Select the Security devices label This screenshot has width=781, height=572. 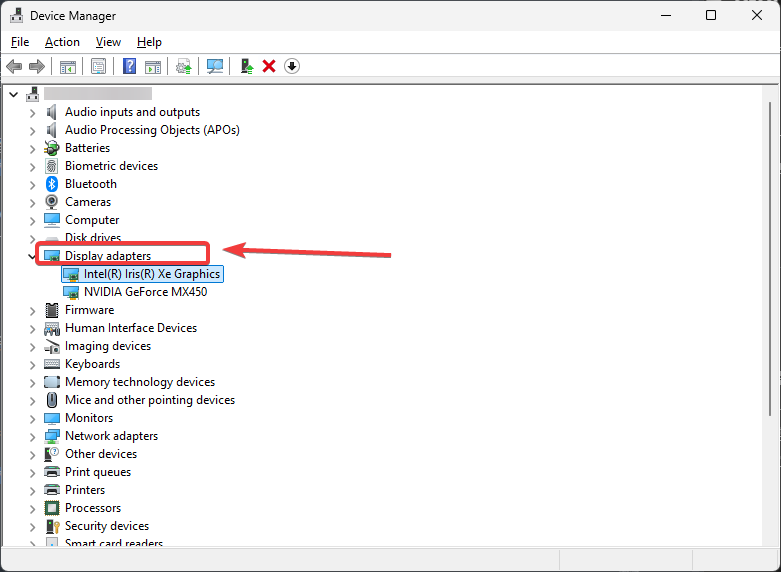[x=107, y=526]
